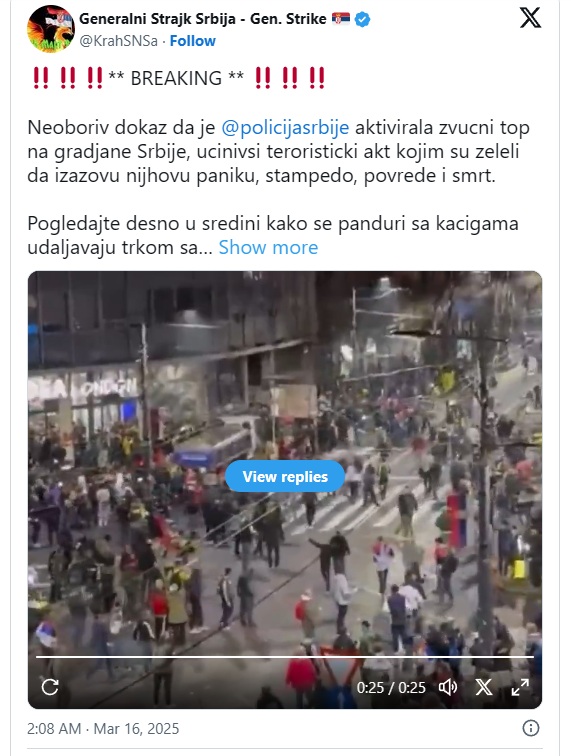Open the X logo at top right

[530, 18]
